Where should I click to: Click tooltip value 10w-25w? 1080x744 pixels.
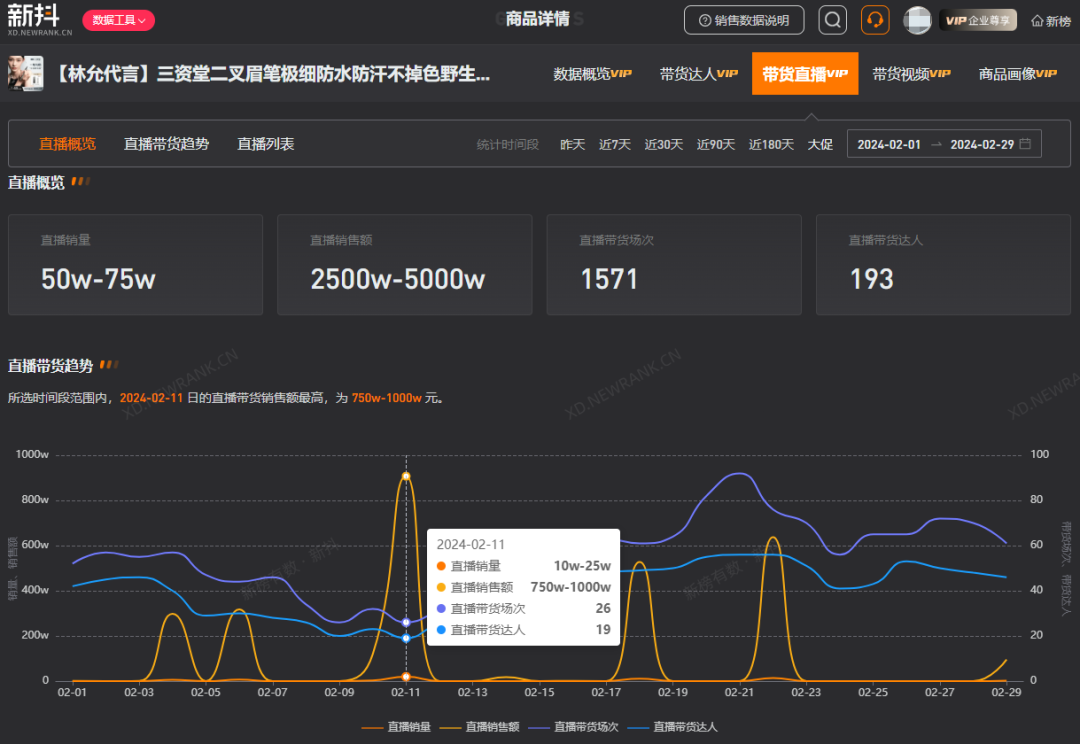pyautogui.click(x=582, y=566)
